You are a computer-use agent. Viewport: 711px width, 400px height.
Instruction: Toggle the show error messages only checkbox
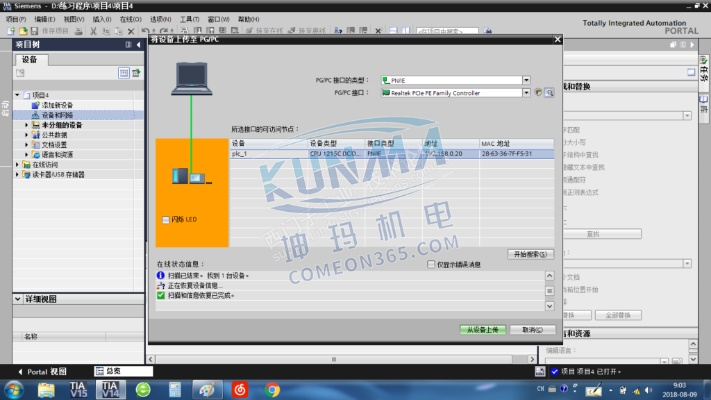[x=431, y=264]
